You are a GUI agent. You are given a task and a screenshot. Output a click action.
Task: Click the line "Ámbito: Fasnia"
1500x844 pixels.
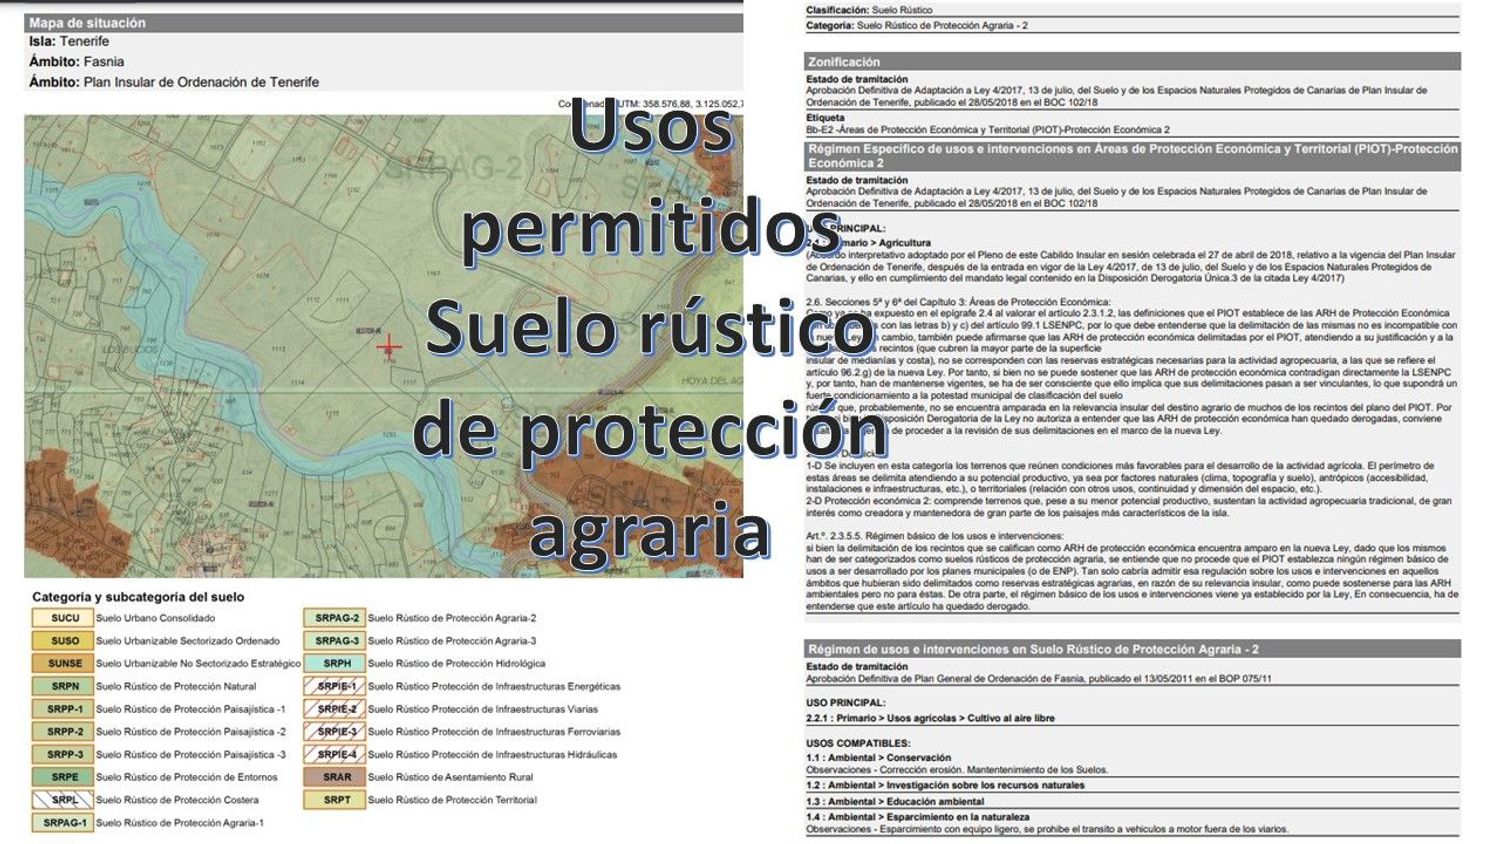[x=76, y=61]
